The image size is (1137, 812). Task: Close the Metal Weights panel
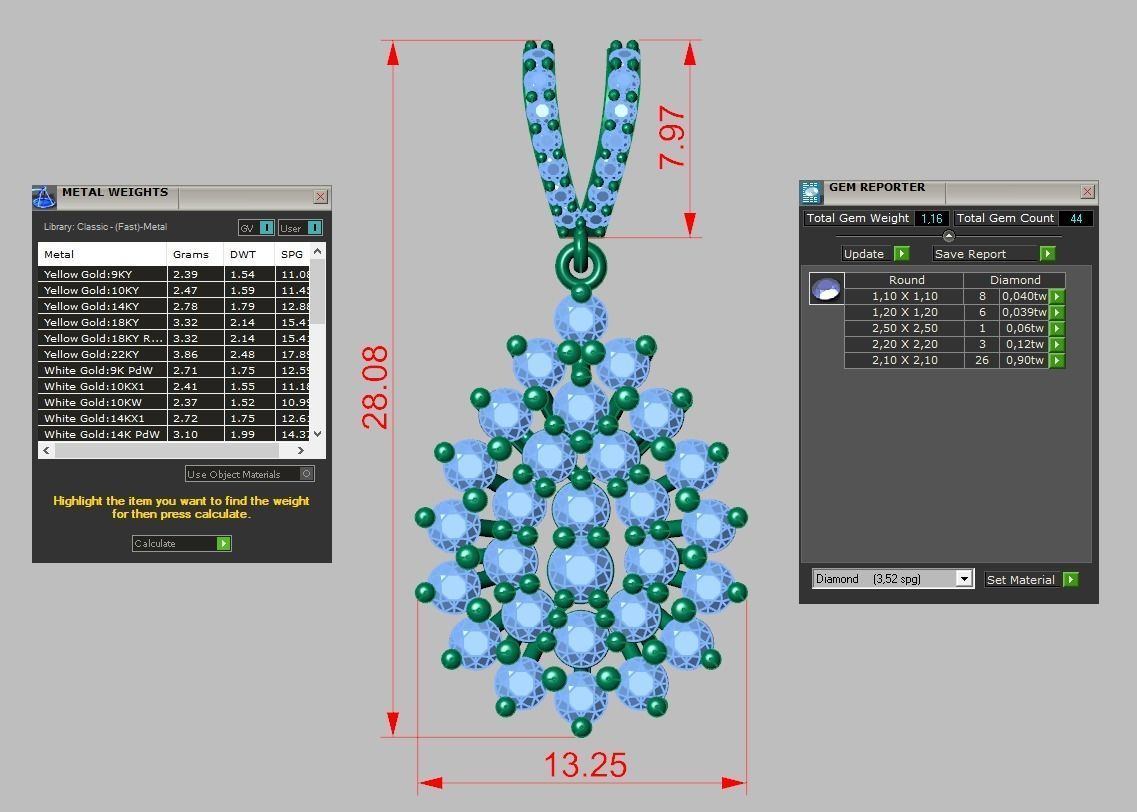point(321,196)
